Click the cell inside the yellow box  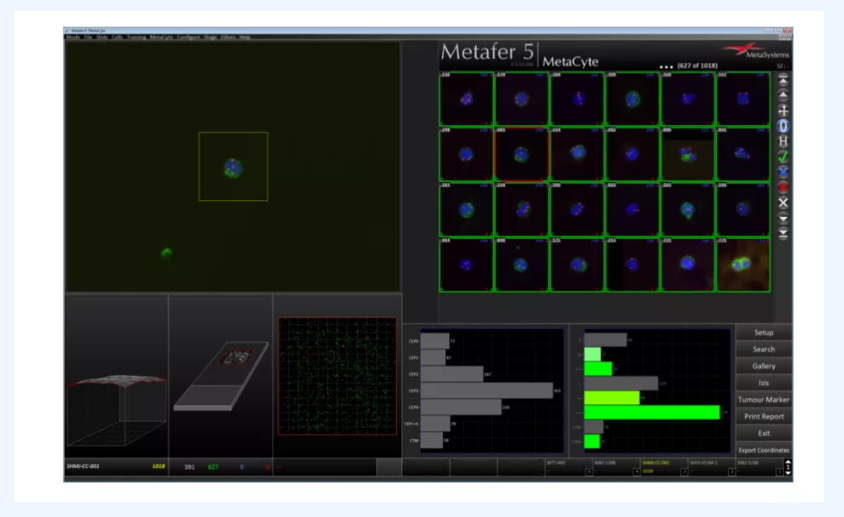233,168
